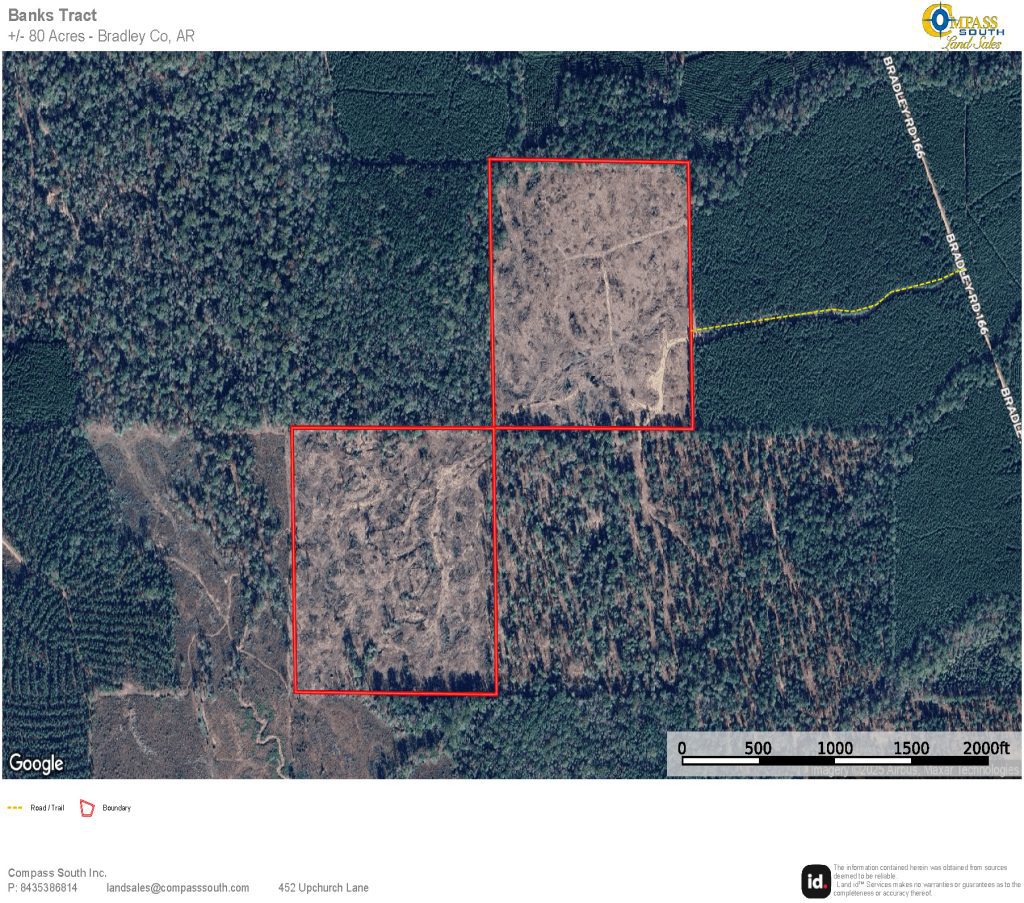
Task: Click the red Boundary legend symbol
Action: click(x=86, y=807)
